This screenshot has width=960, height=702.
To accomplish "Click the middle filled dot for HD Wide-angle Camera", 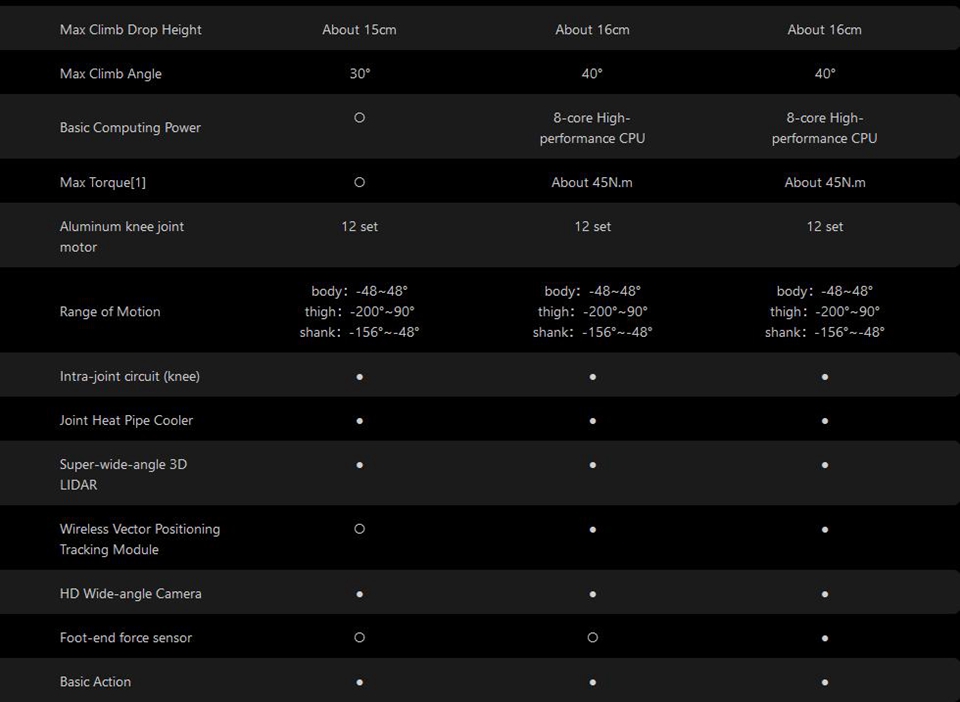I will coord(593,594).
